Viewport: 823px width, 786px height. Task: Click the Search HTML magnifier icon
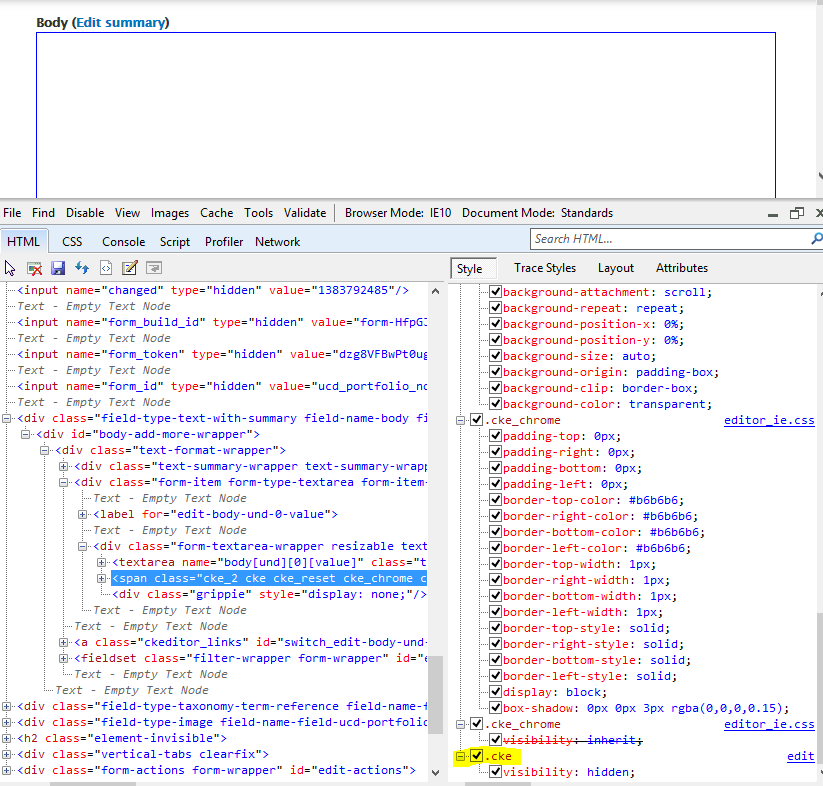[x=817, y=239]
